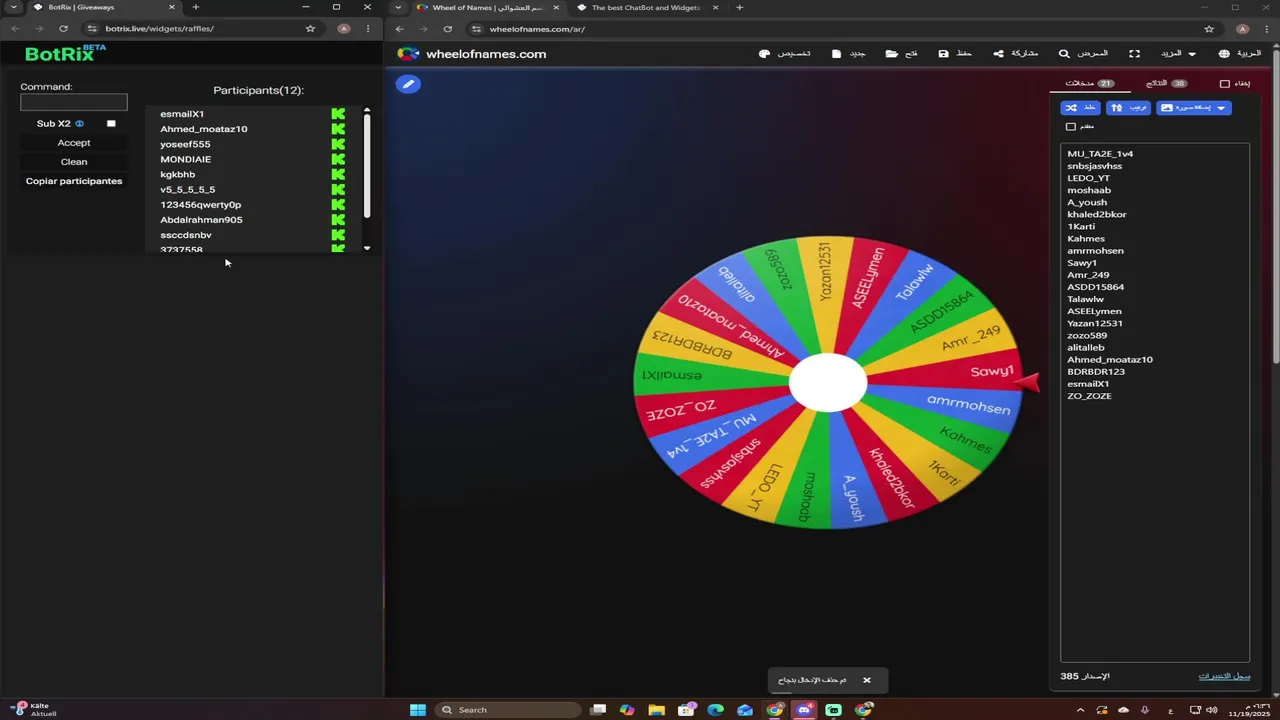Open the customize palette icon in Wheel of Names
Image resolution: width=1280 pixels, height=720 pixels.
(x=765, y=54)
